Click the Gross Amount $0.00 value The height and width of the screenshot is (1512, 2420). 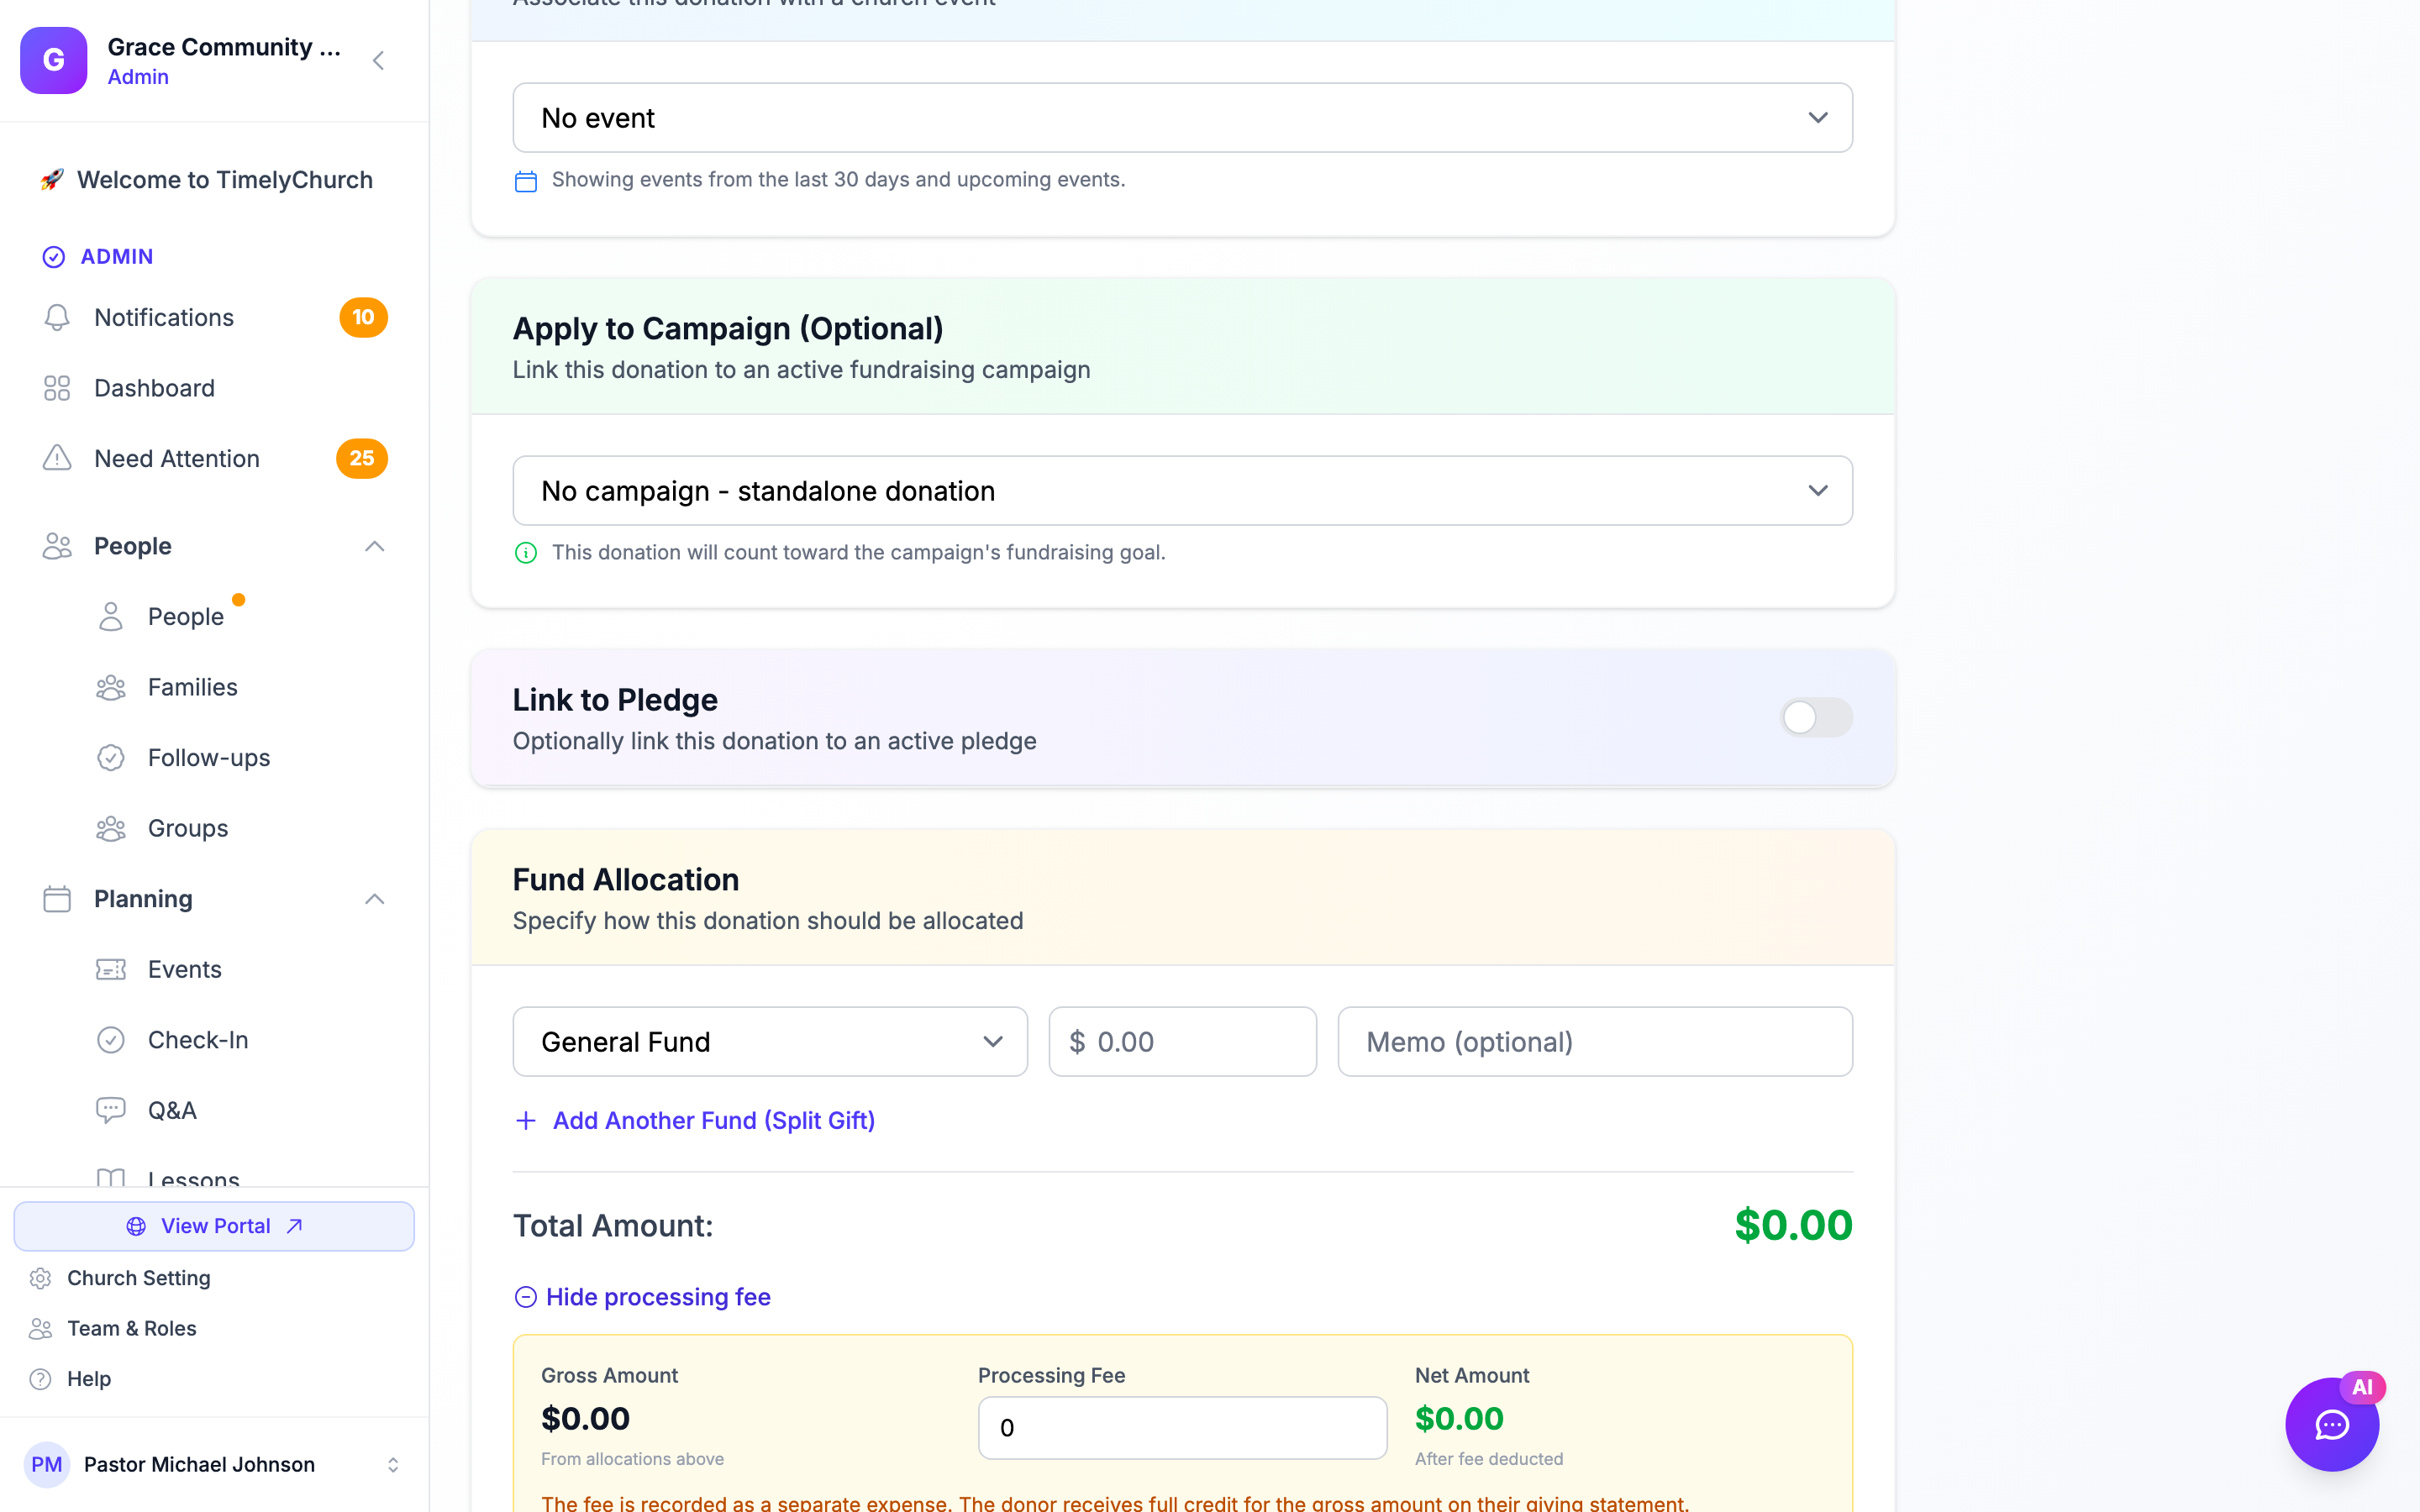(x=585, y=1418)
